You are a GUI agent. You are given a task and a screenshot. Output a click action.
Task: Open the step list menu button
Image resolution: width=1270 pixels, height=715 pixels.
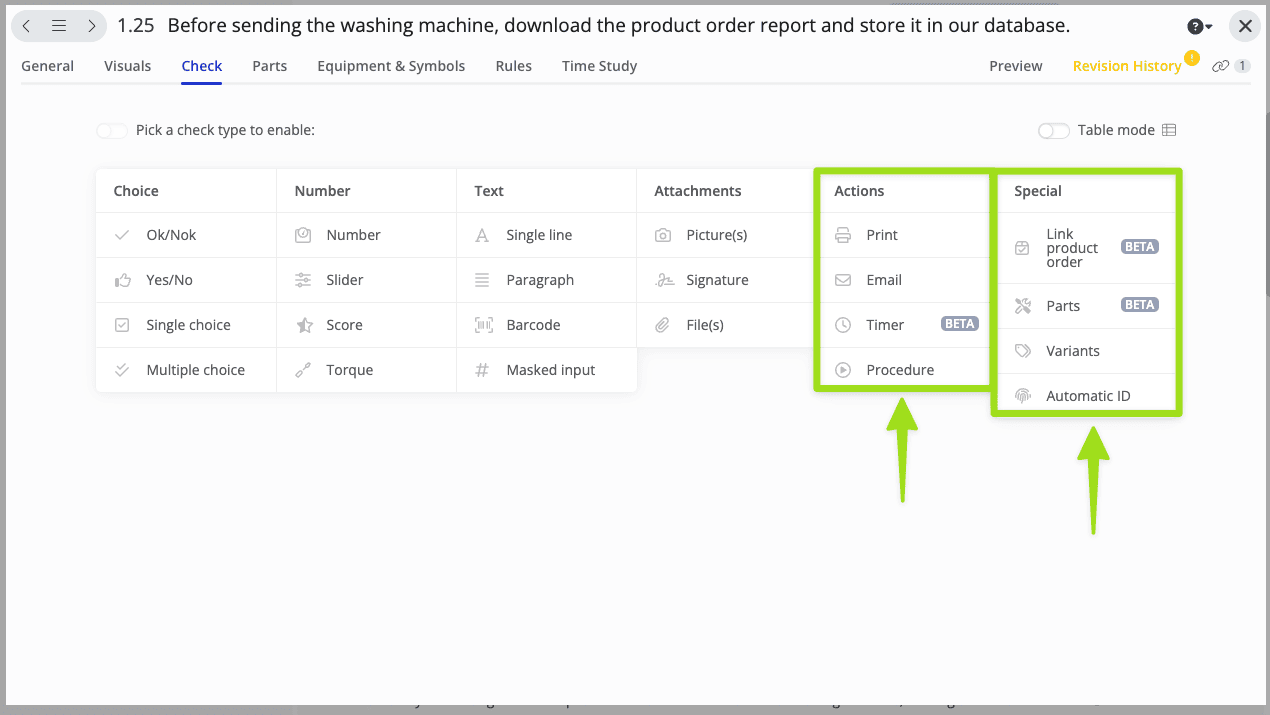59,26
